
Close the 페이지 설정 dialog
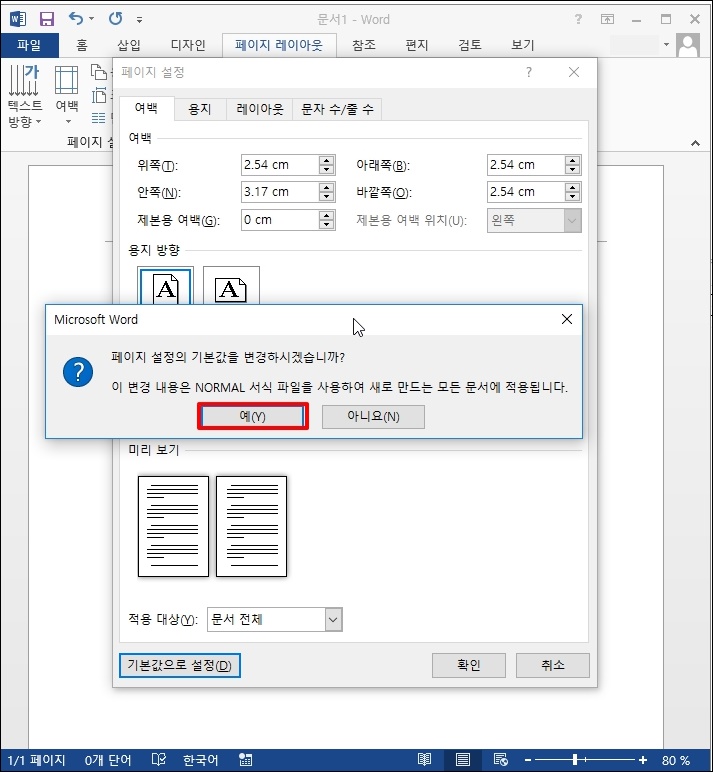[574, 72]
